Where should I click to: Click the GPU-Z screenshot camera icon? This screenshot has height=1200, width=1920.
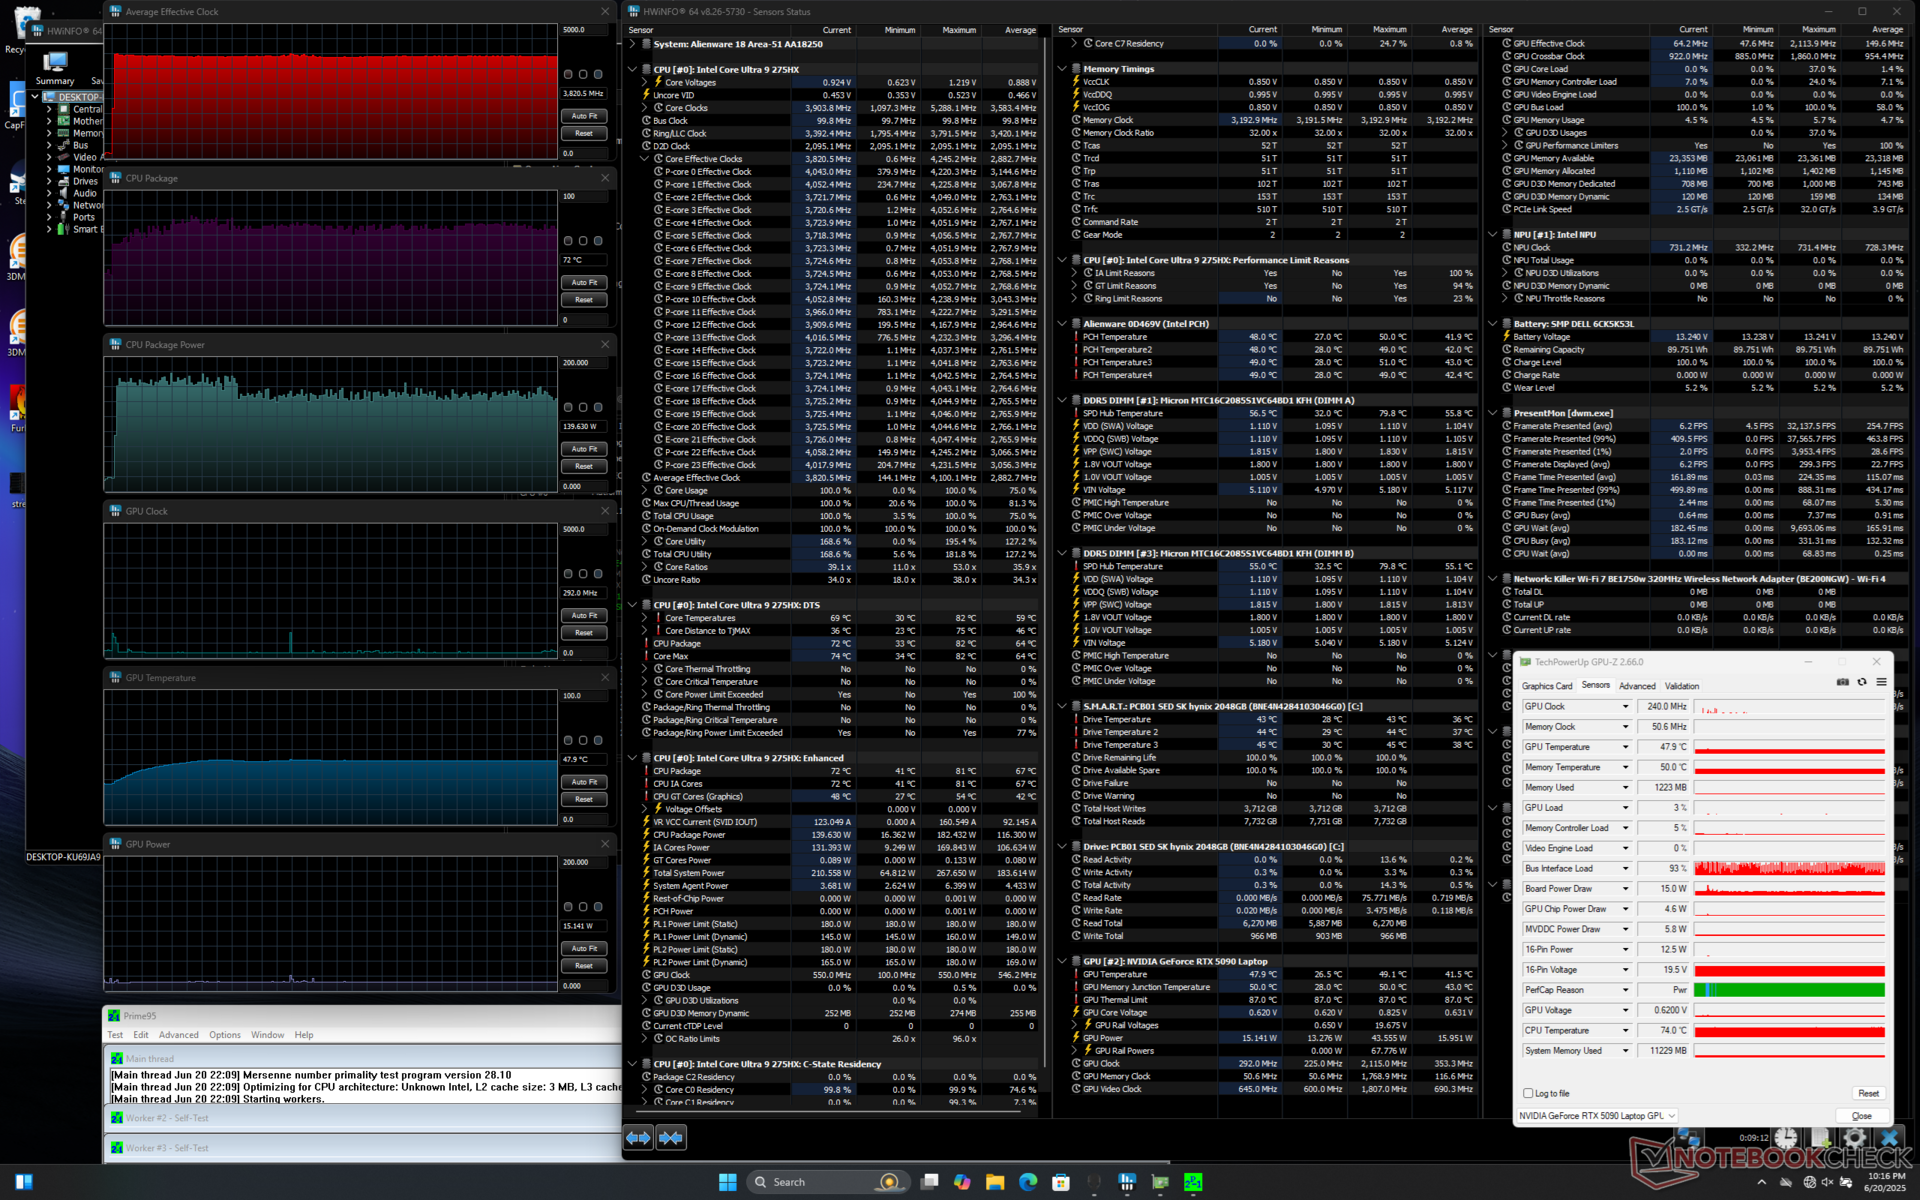(x=1842, y=682)
